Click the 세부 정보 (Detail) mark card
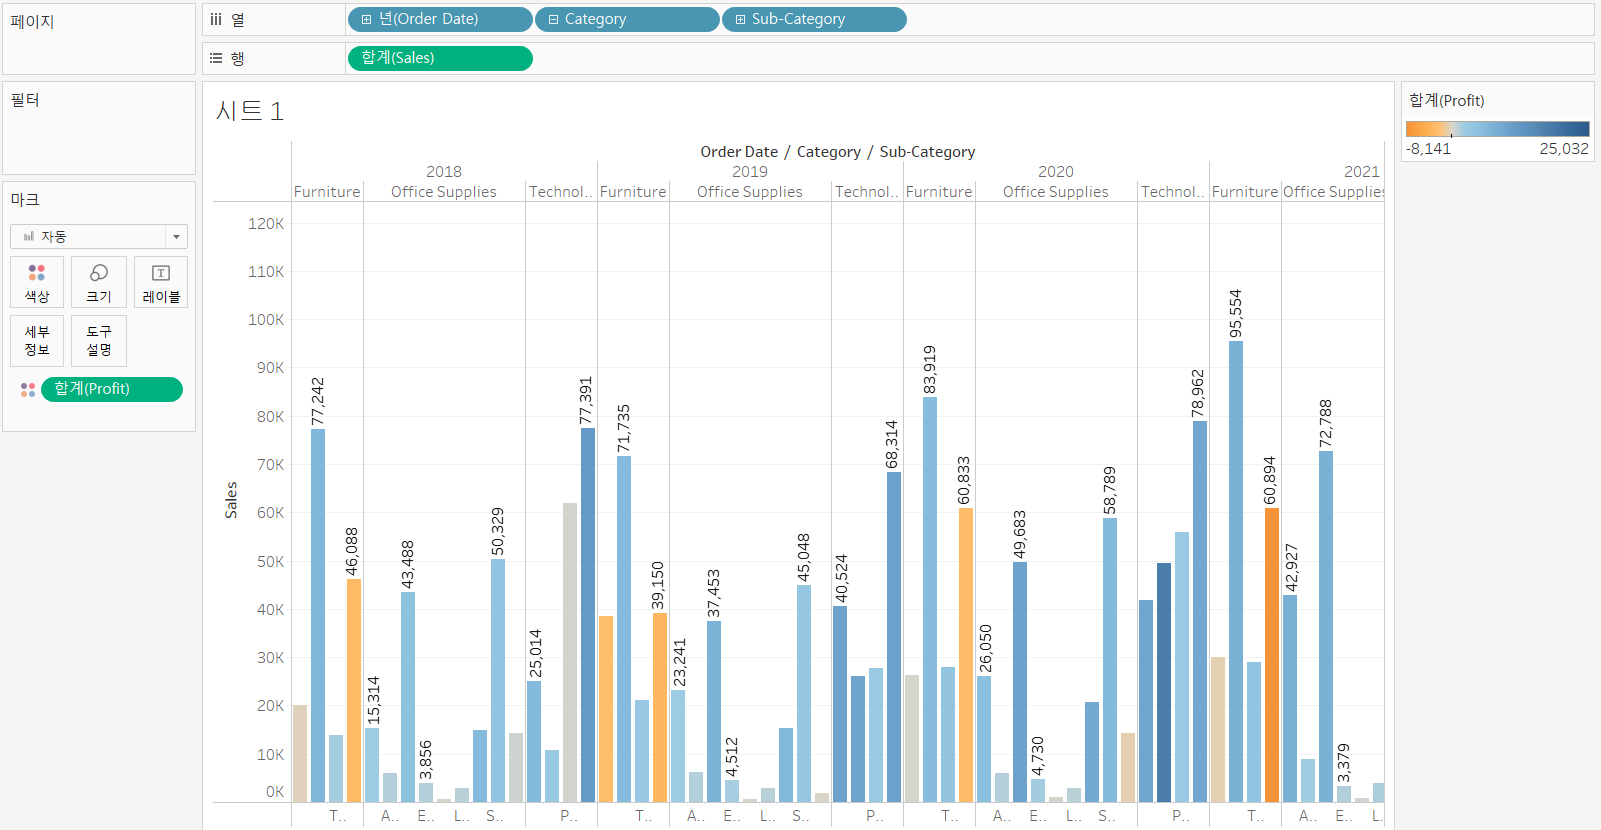This screenshot has width=1601, height=830. [x=37, y=341]
